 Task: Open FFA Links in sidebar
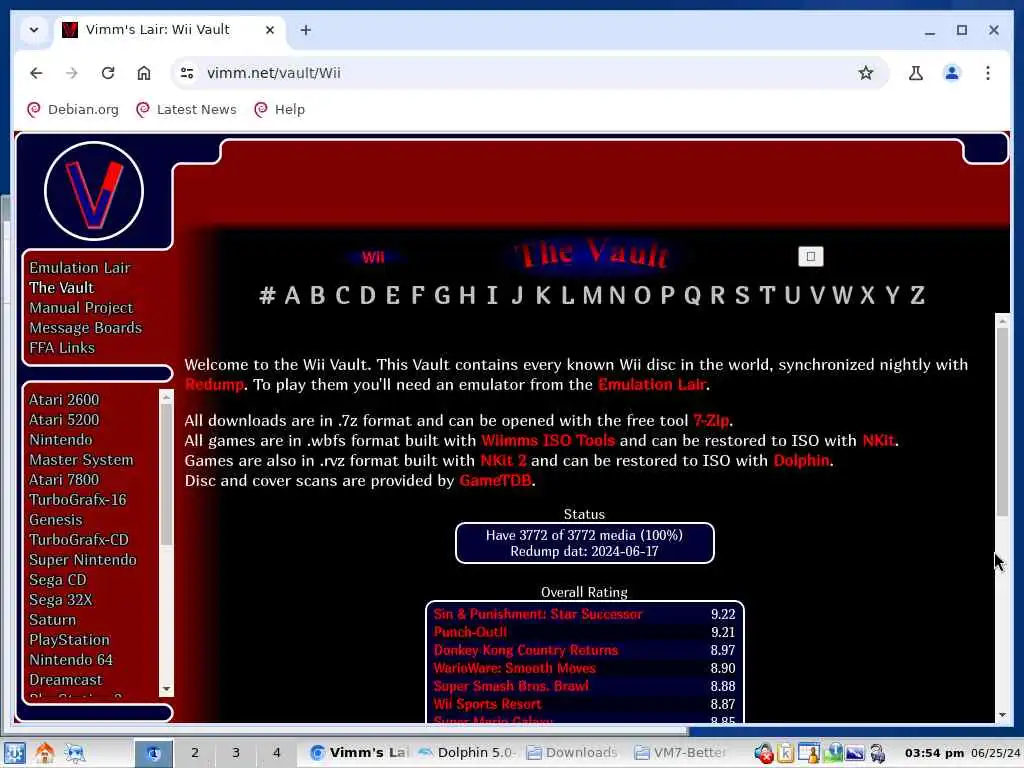point(62,348)
